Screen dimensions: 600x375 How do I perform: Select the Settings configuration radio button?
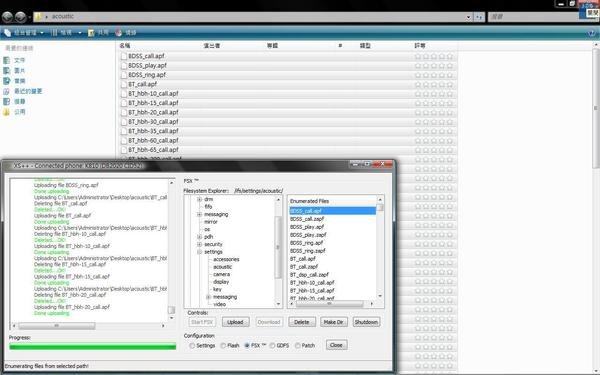point(192,346)
